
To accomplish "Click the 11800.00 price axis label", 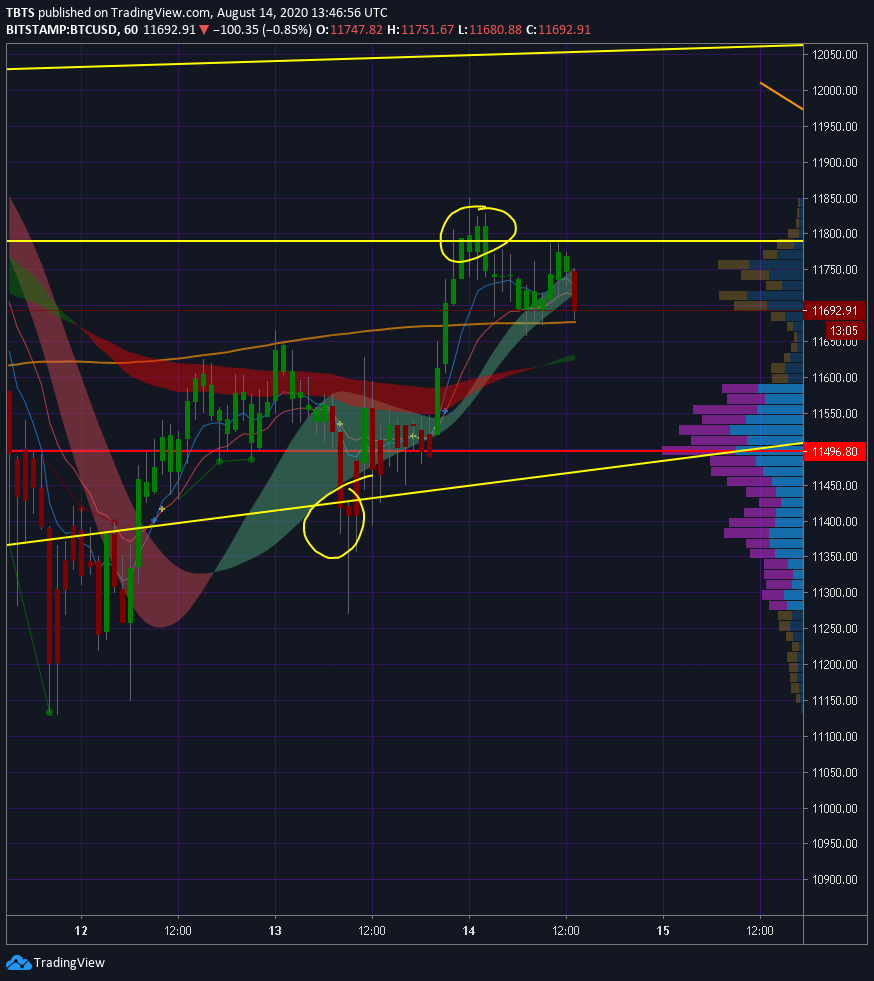I will tap(835, 234).
